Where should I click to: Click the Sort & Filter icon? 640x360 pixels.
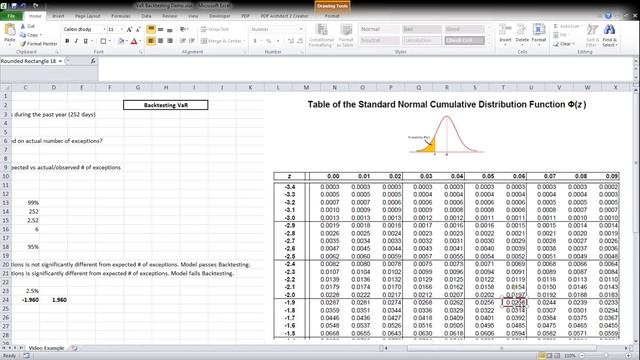592,30
